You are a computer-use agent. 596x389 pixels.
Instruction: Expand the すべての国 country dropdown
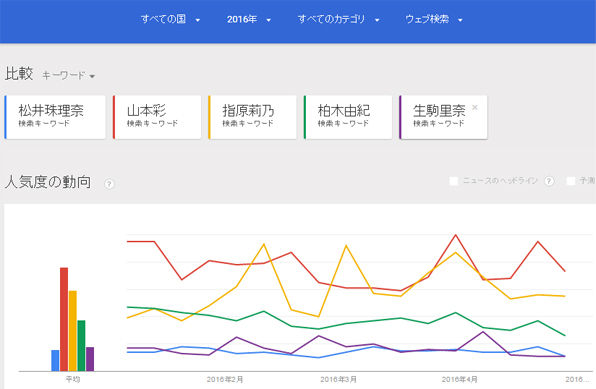(x=170, y=19)
